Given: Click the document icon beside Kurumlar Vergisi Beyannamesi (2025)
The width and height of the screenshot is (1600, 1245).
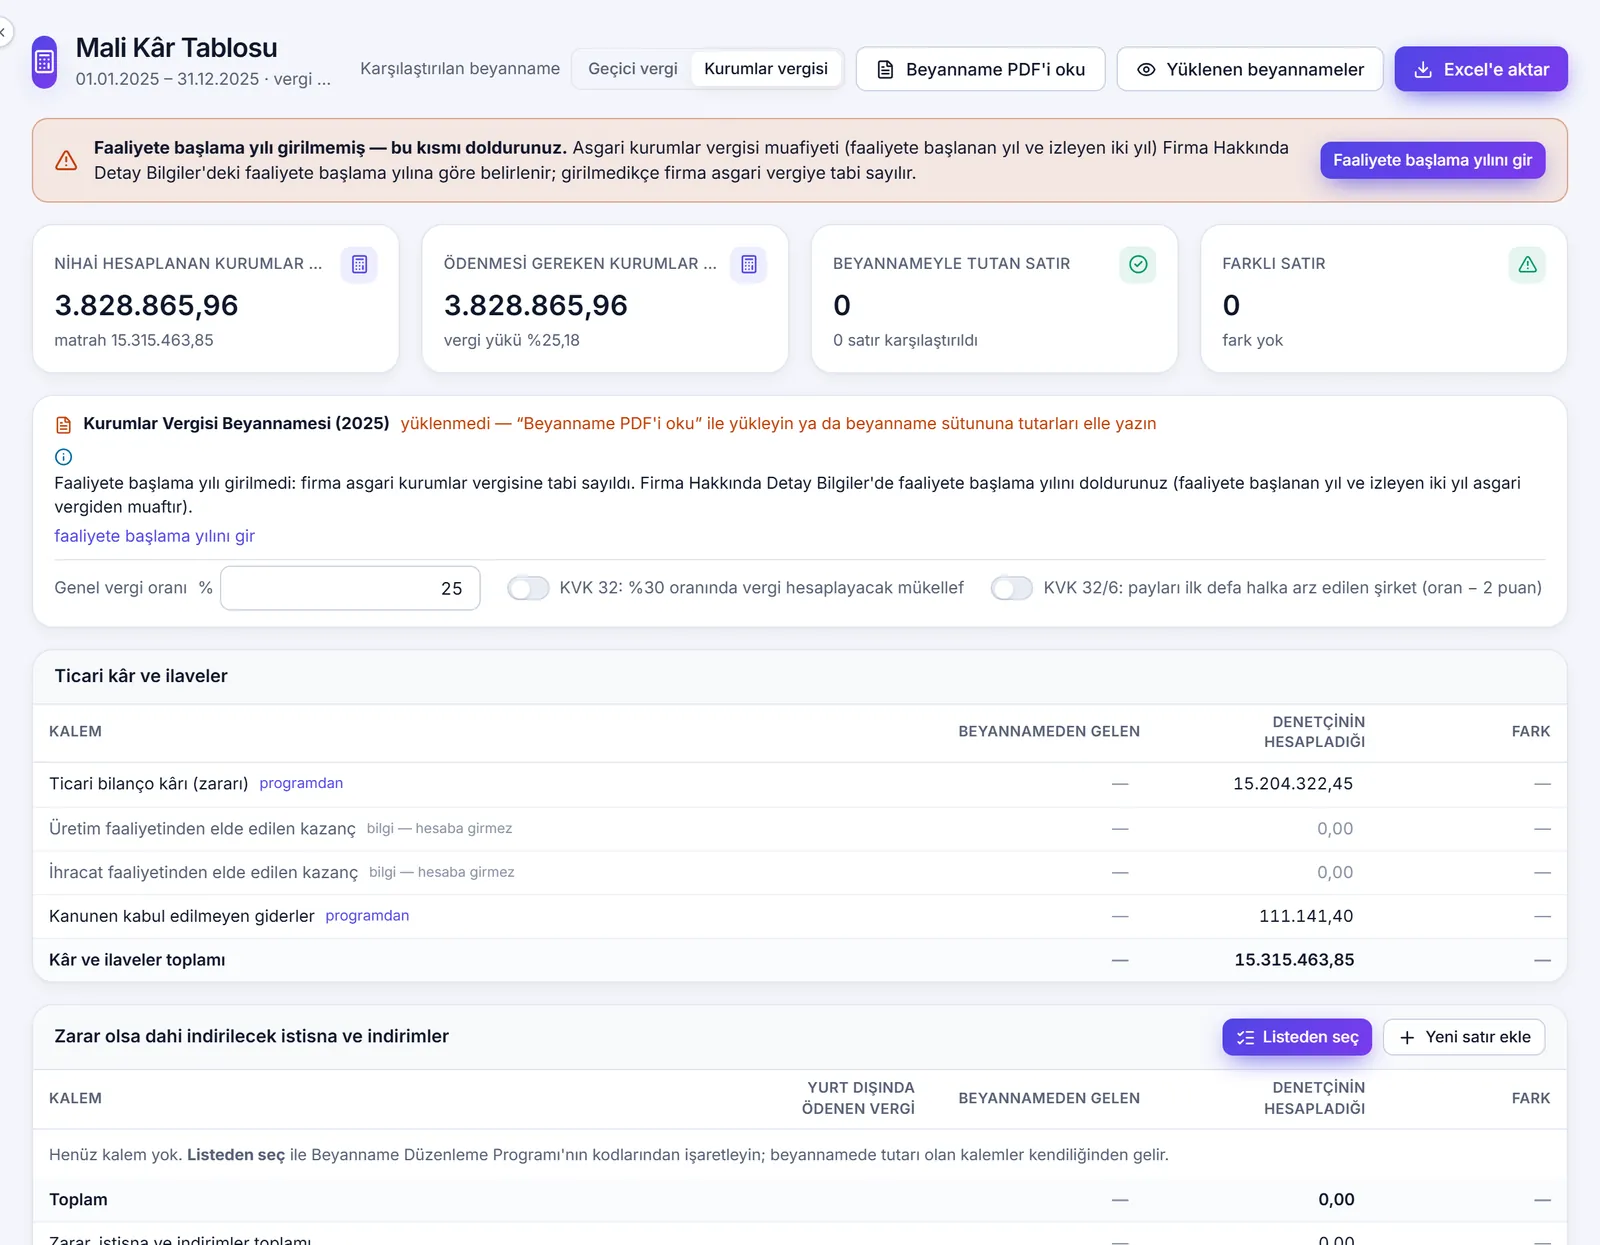Looking at the screenshot, I should tap(63, 425).
